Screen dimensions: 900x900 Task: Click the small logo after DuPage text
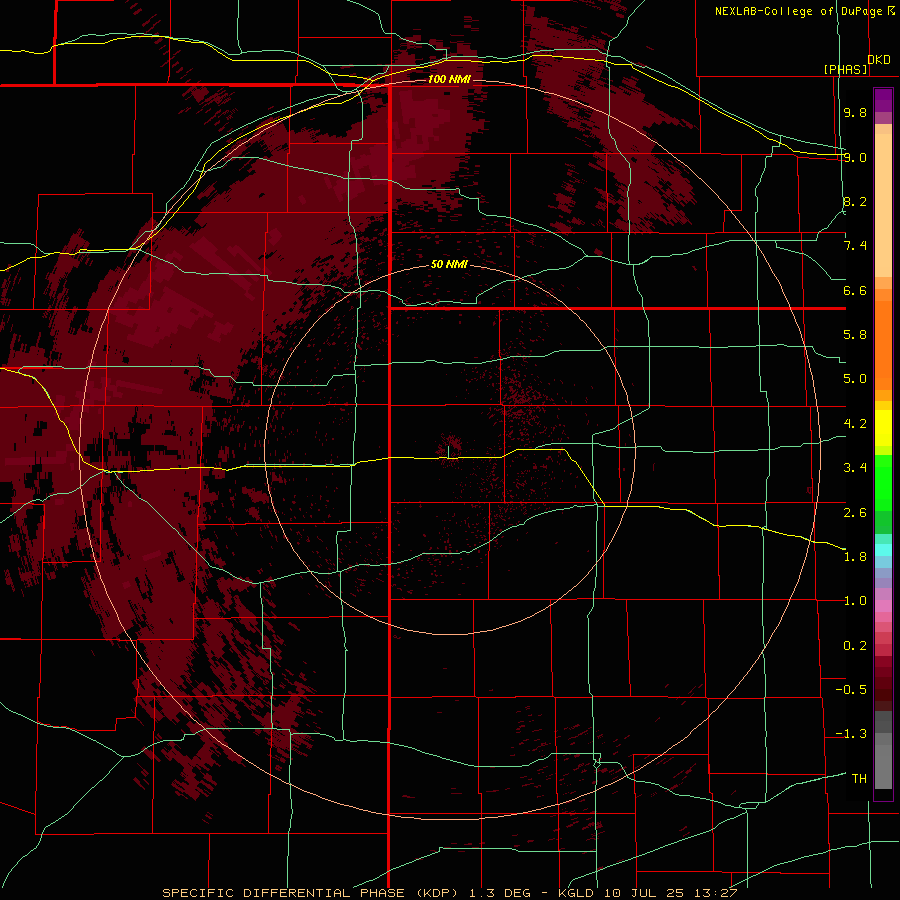(891, 10)
